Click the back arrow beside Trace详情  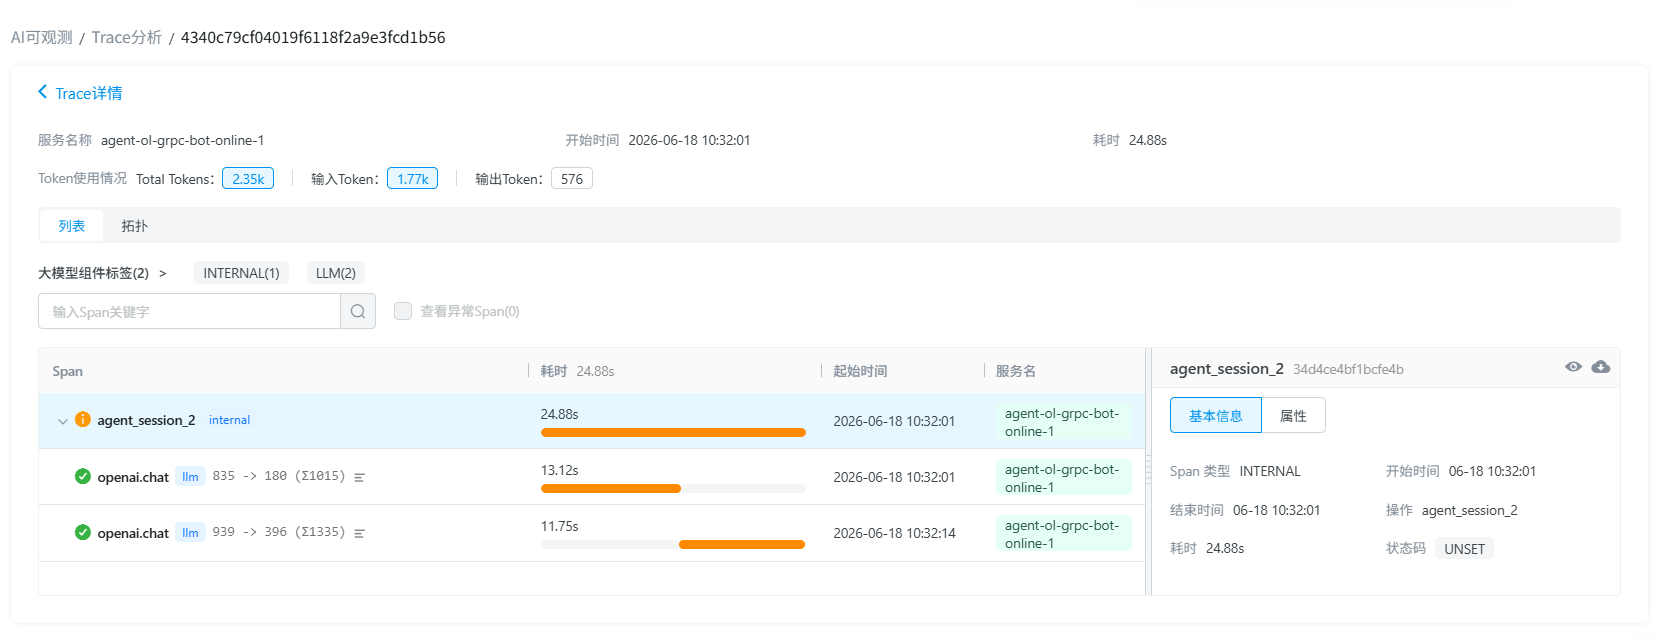(43, 92)
